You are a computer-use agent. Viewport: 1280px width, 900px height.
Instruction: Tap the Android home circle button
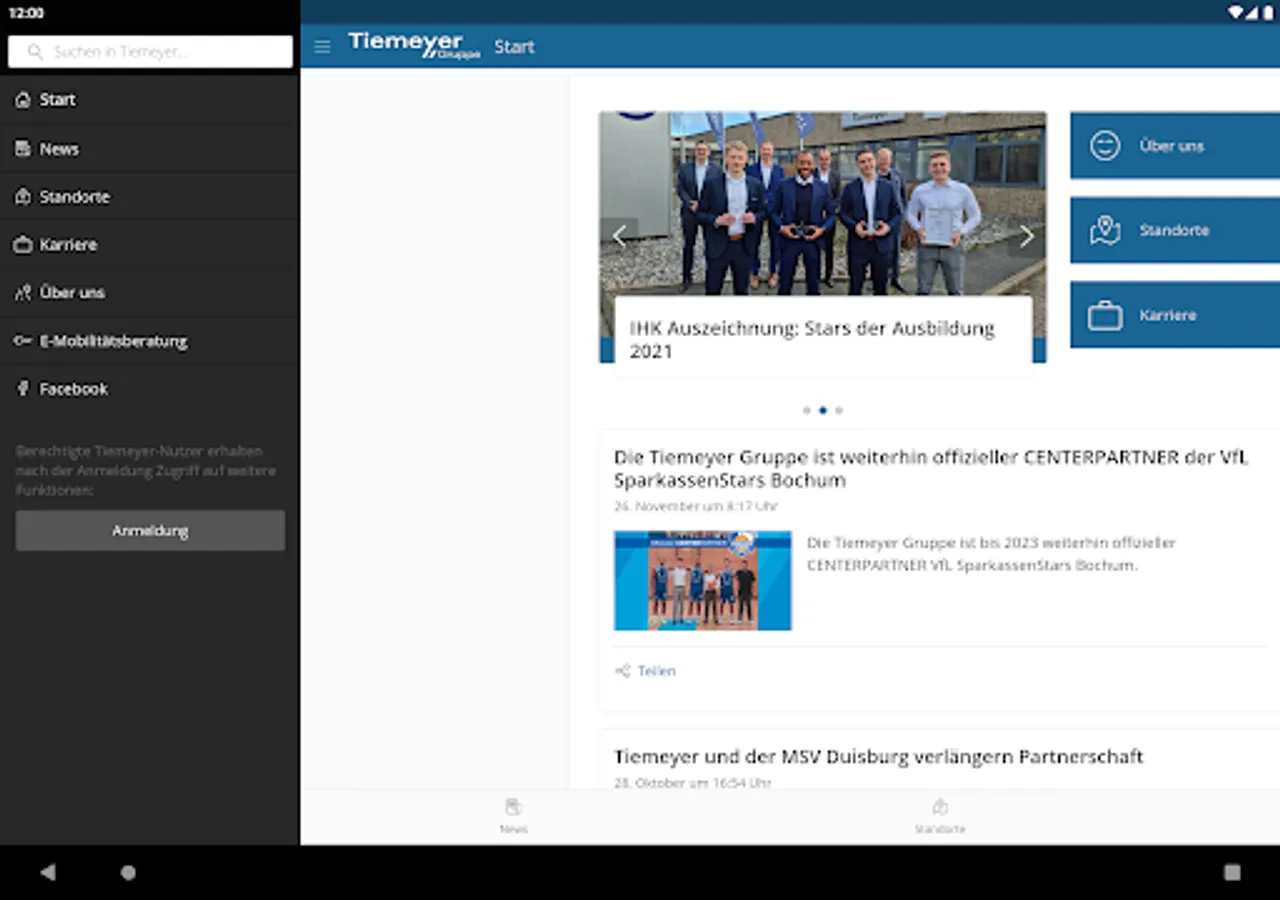coord(128,872)
